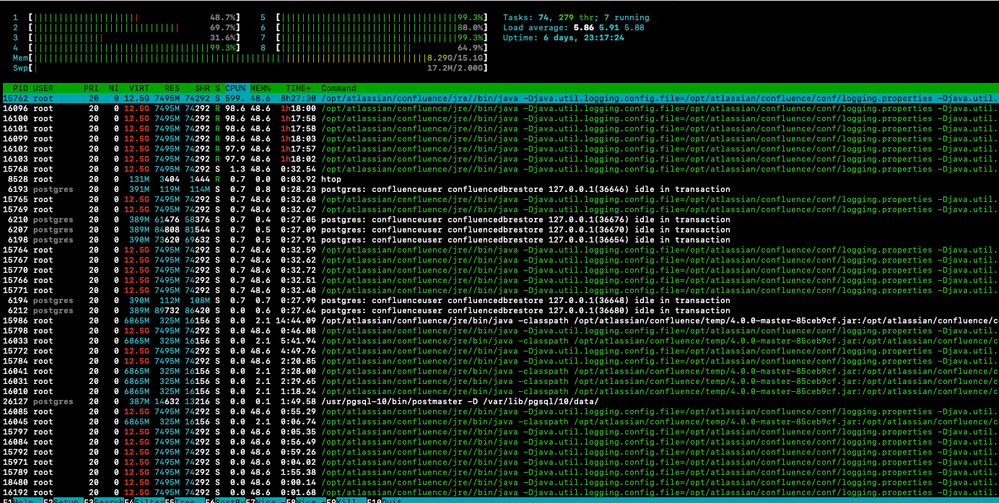The height and width of the screenshot is (503, 999).
Task: Select process row with PID 16100
Action: point(500,119)
